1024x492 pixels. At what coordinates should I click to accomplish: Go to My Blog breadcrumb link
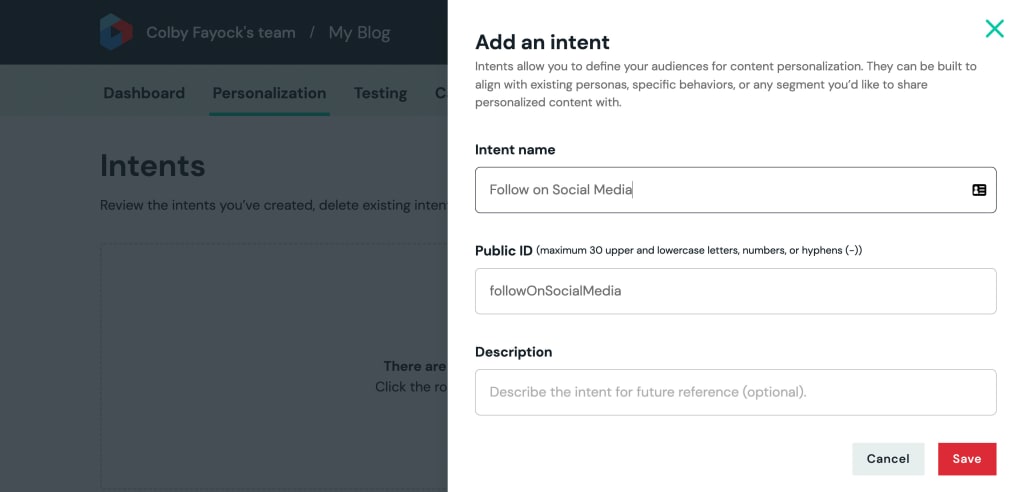(359, 33)
